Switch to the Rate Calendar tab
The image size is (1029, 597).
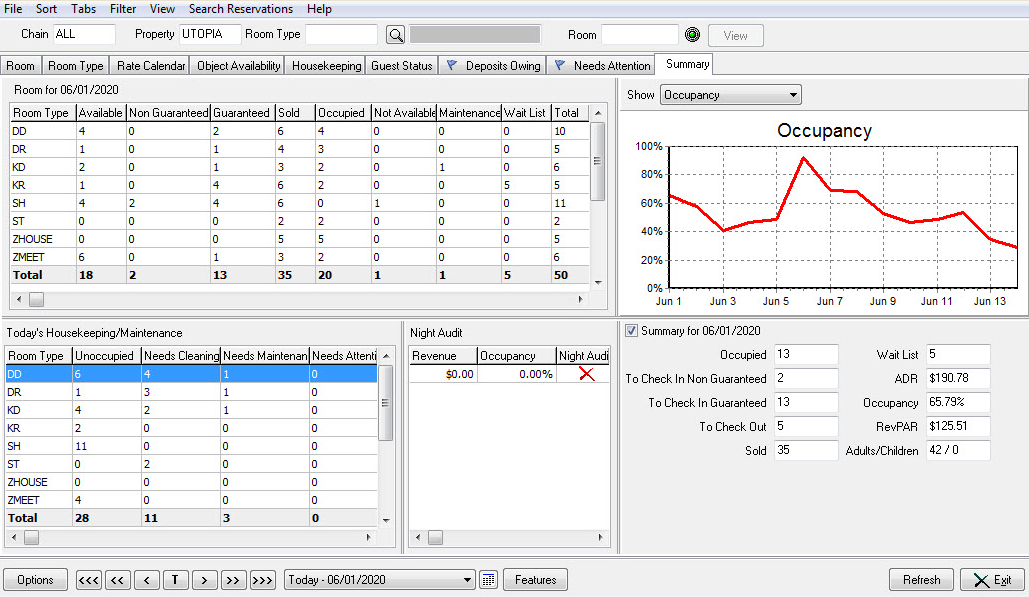[151, 66]
